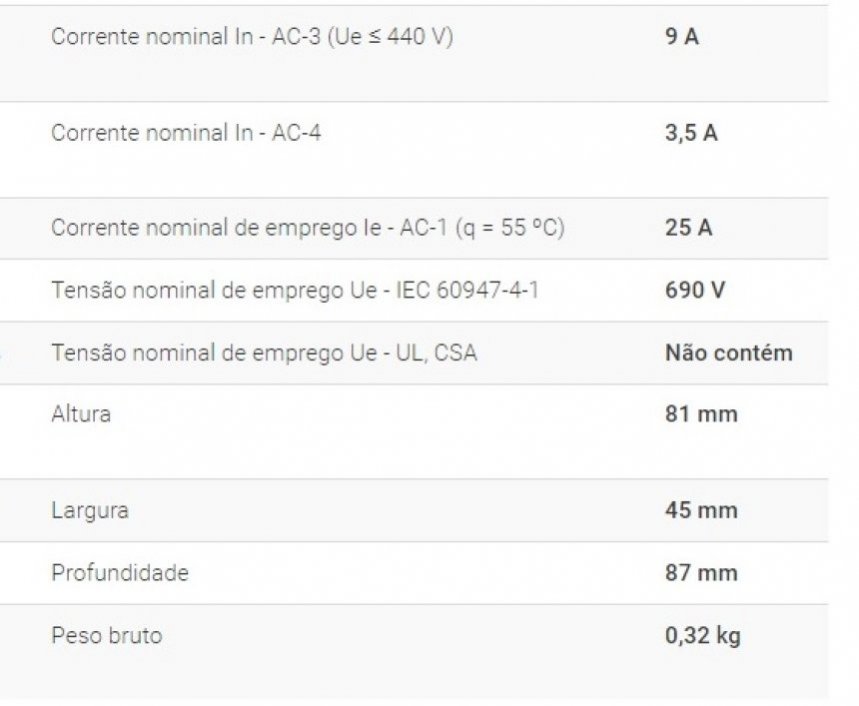Screen dimensions: 859x706
Task: Select the 25 A value
Action: click(688, 228)
